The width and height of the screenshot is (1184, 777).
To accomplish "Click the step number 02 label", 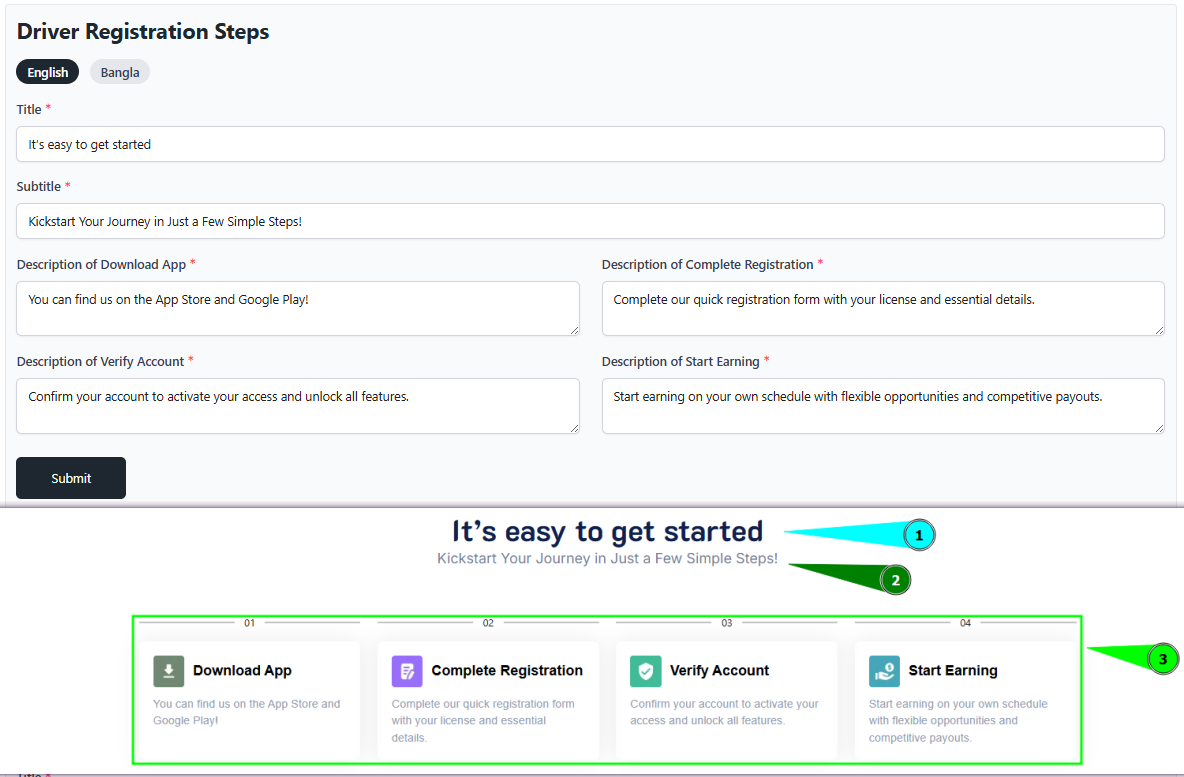I will pyautogui.click(x=488, y=623).
